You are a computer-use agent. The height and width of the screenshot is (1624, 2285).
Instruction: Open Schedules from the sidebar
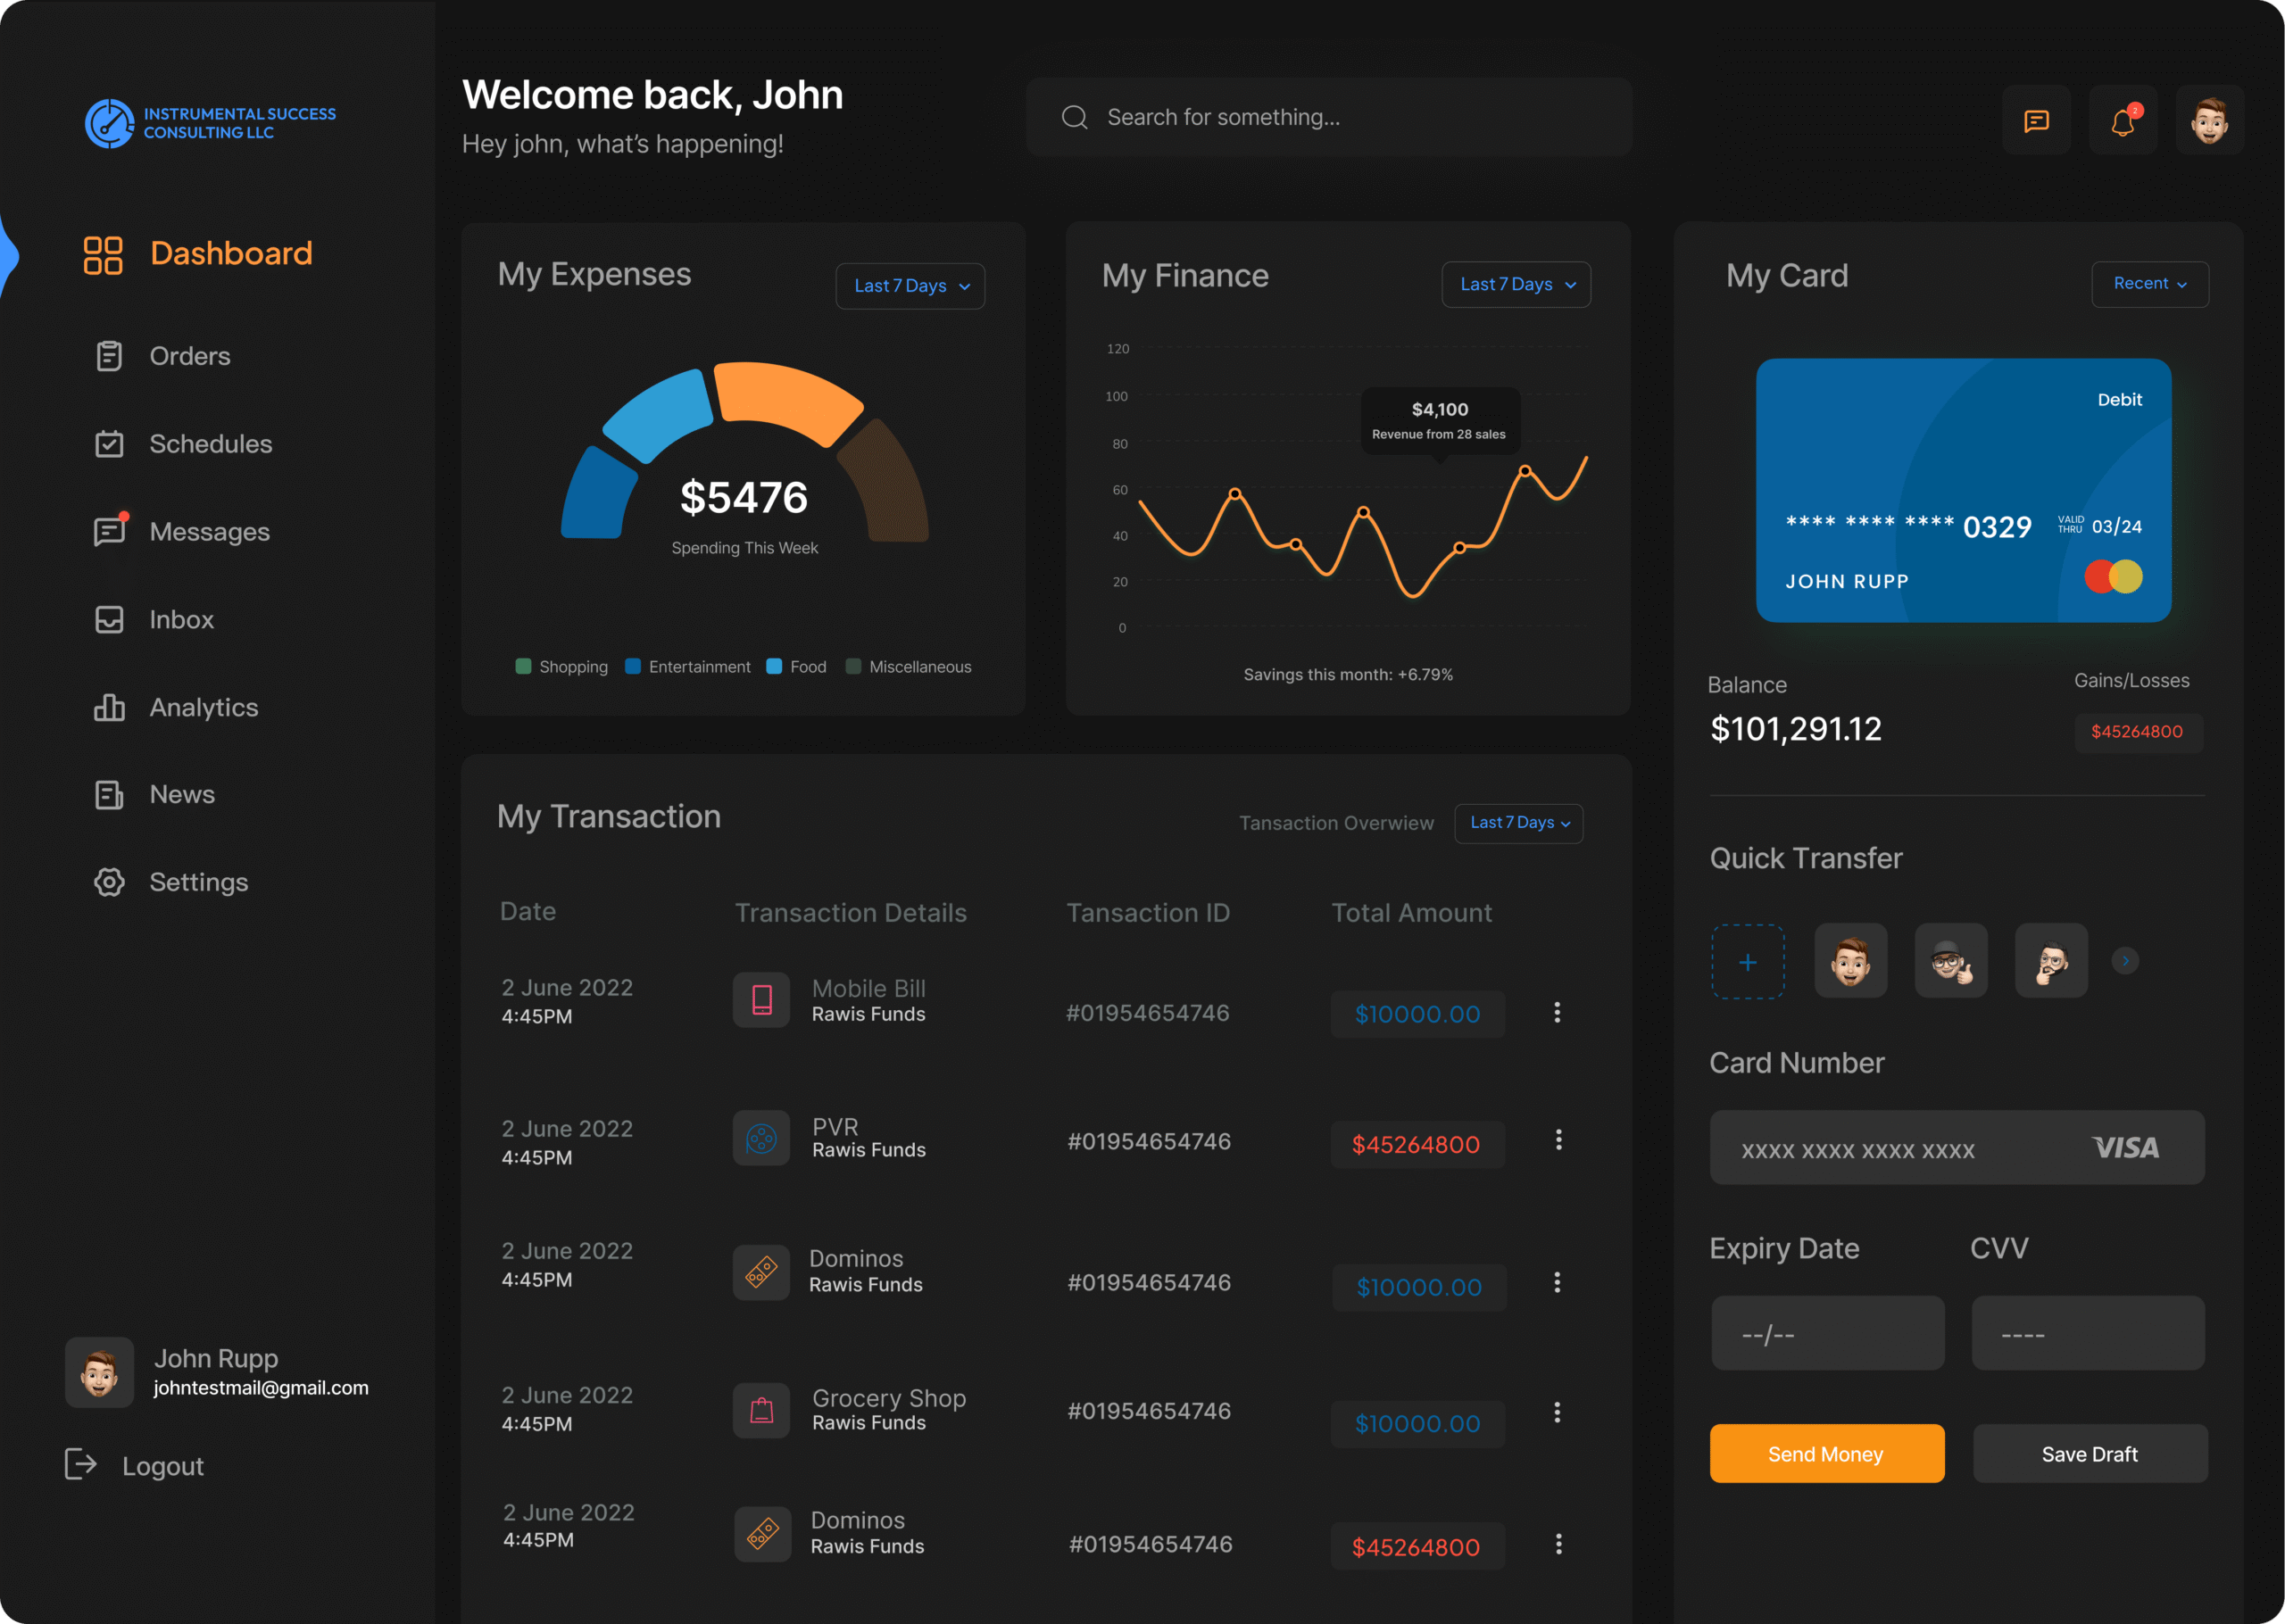tap(210, 444)
